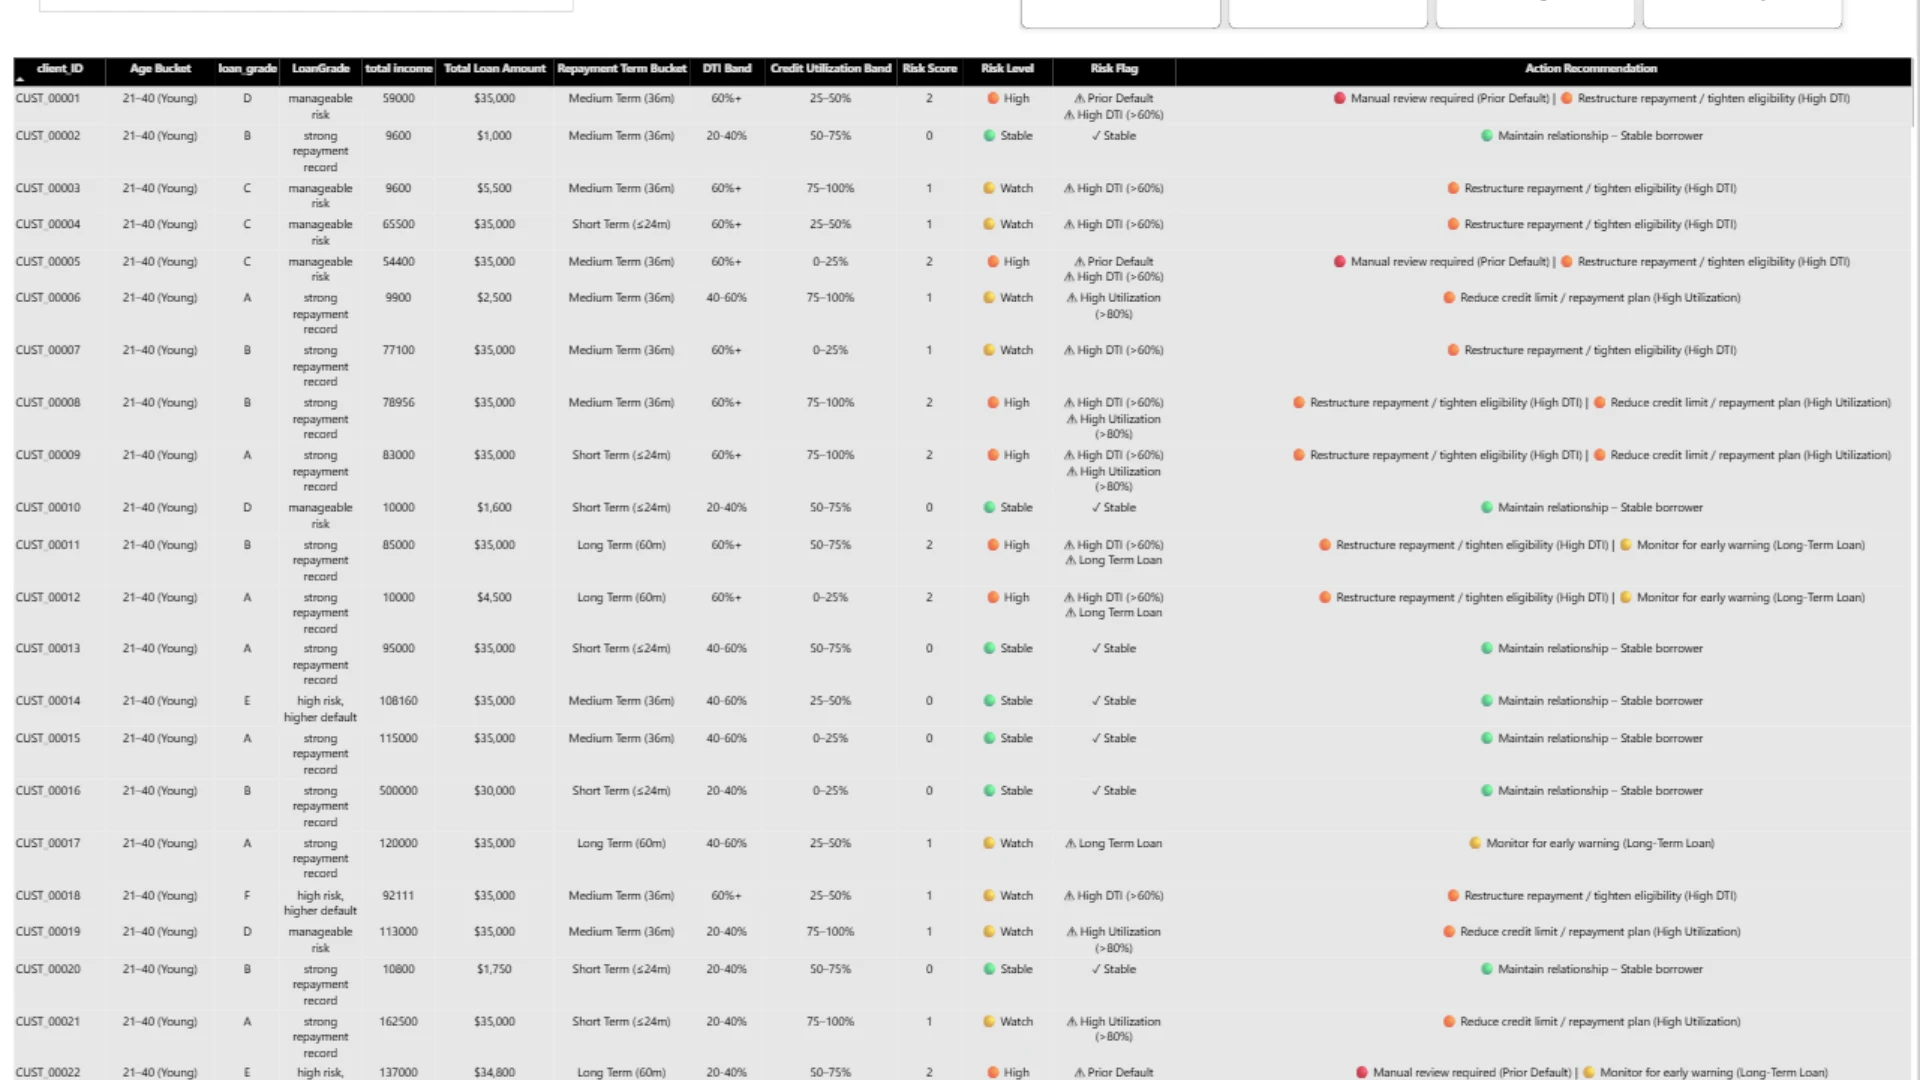1920x1080 pixels.
Task: Sort by Total Loan Amount header
Action: [x=494, y=69]
